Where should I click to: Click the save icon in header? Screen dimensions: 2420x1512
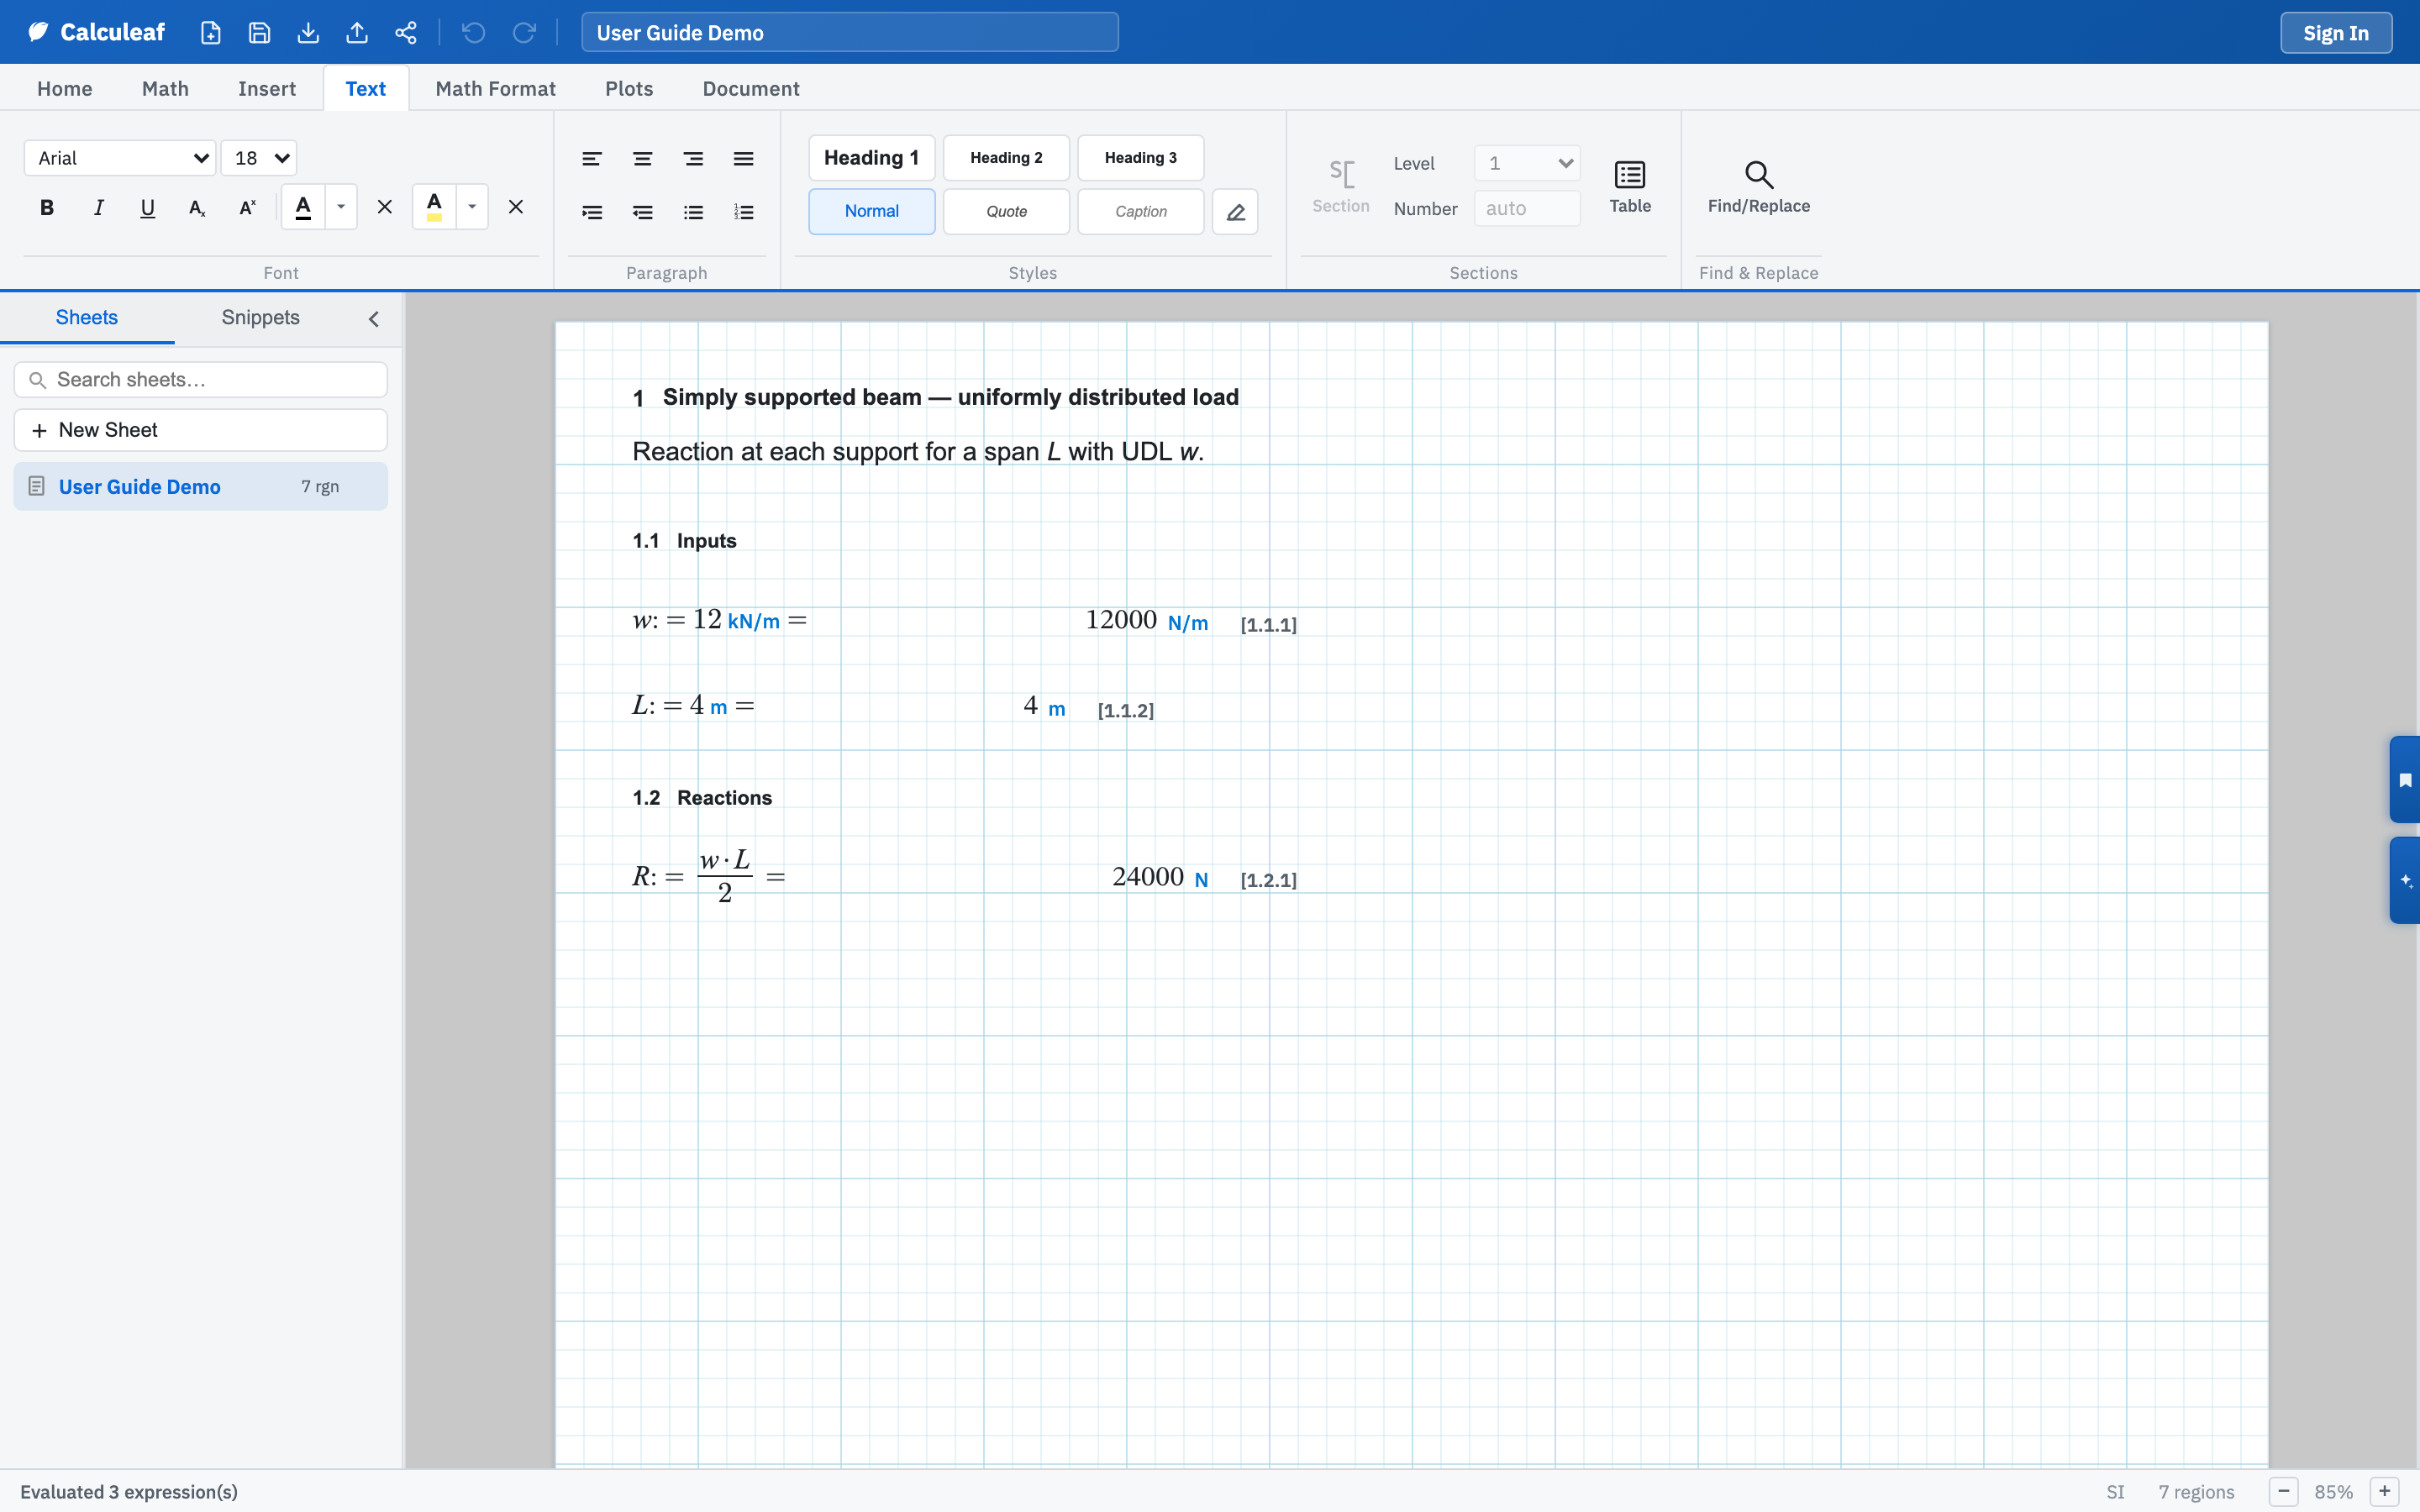point(260,32)
